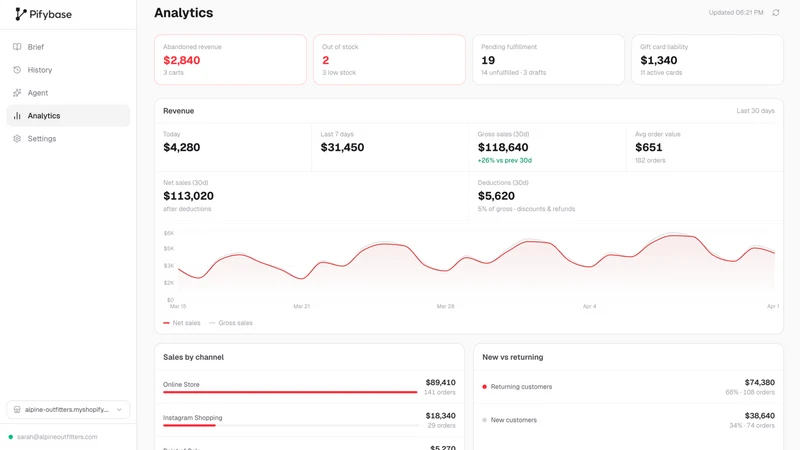Click the Net sales $113,020 value

(x=188, y=196)
